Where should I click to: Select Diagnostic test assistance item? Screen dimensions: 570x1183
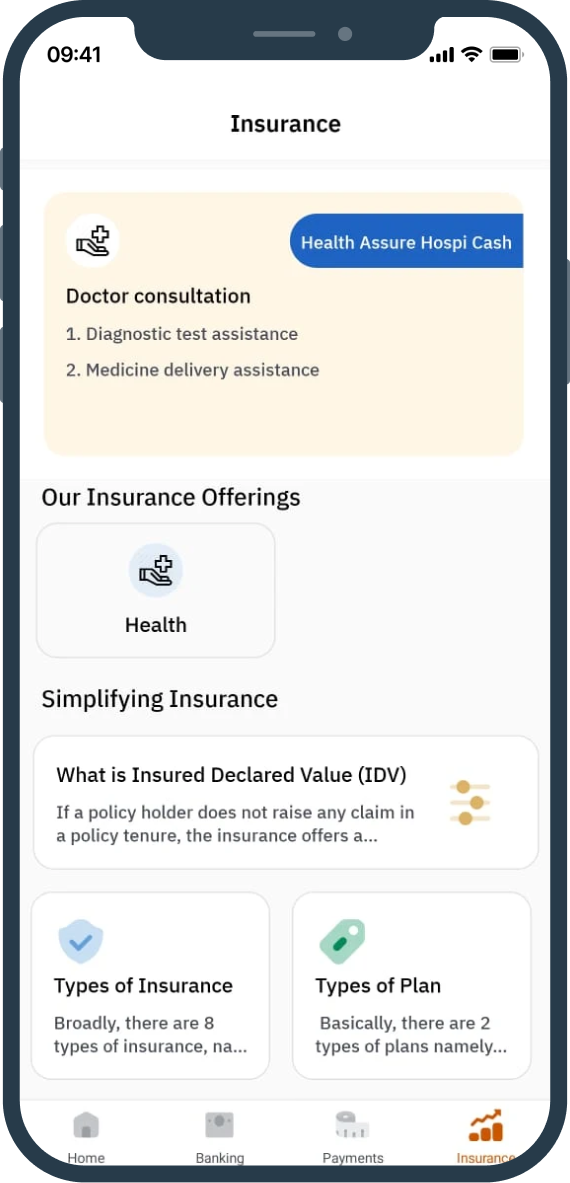pyautogui.click(x=182, y=333)
